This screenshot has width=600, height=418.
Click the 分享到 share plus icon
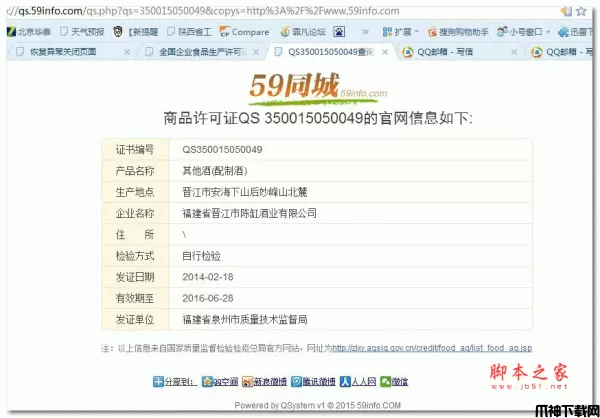tap(158, 381)
